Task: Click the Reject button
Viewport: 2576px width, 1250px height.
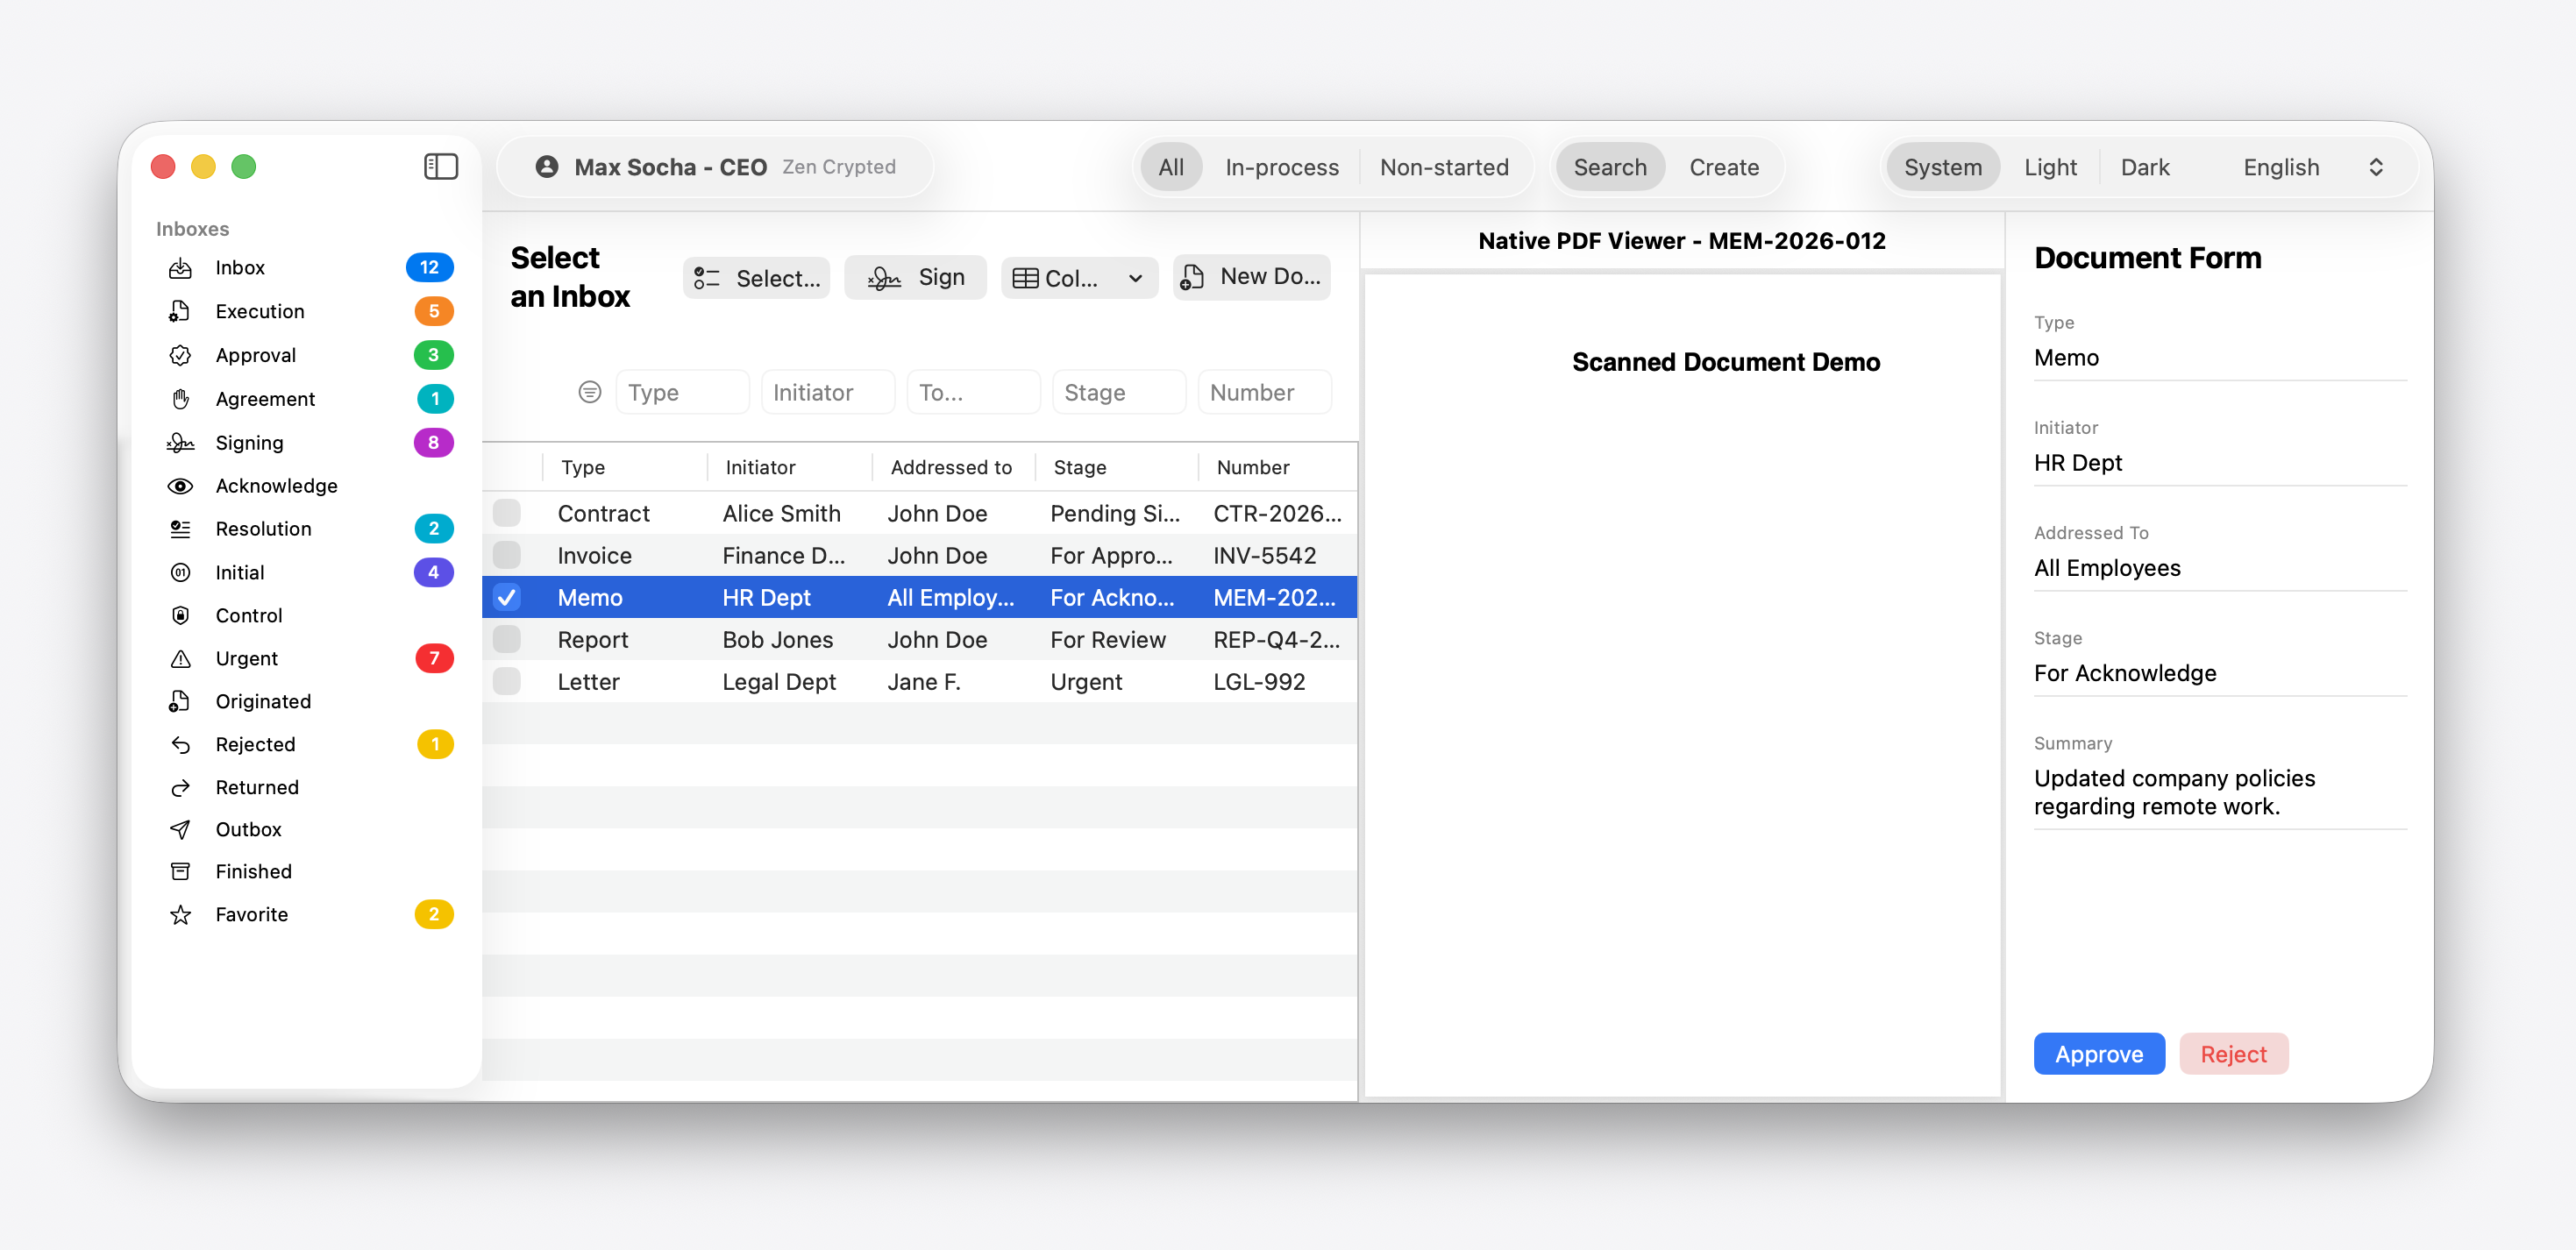Action: point(2232,1054)
